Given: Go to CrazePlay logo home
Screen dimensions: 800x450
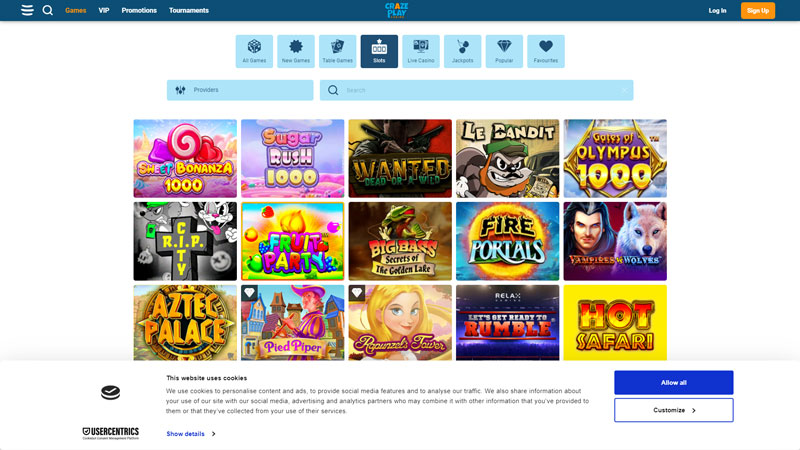Looking at the screenshot, I should 396,10.
